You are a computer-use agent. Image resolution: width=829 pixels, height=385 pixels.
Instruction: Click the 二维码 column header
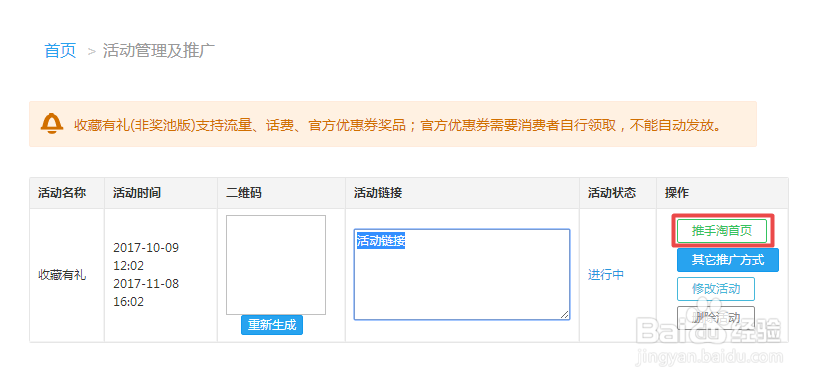pos(243,193)
